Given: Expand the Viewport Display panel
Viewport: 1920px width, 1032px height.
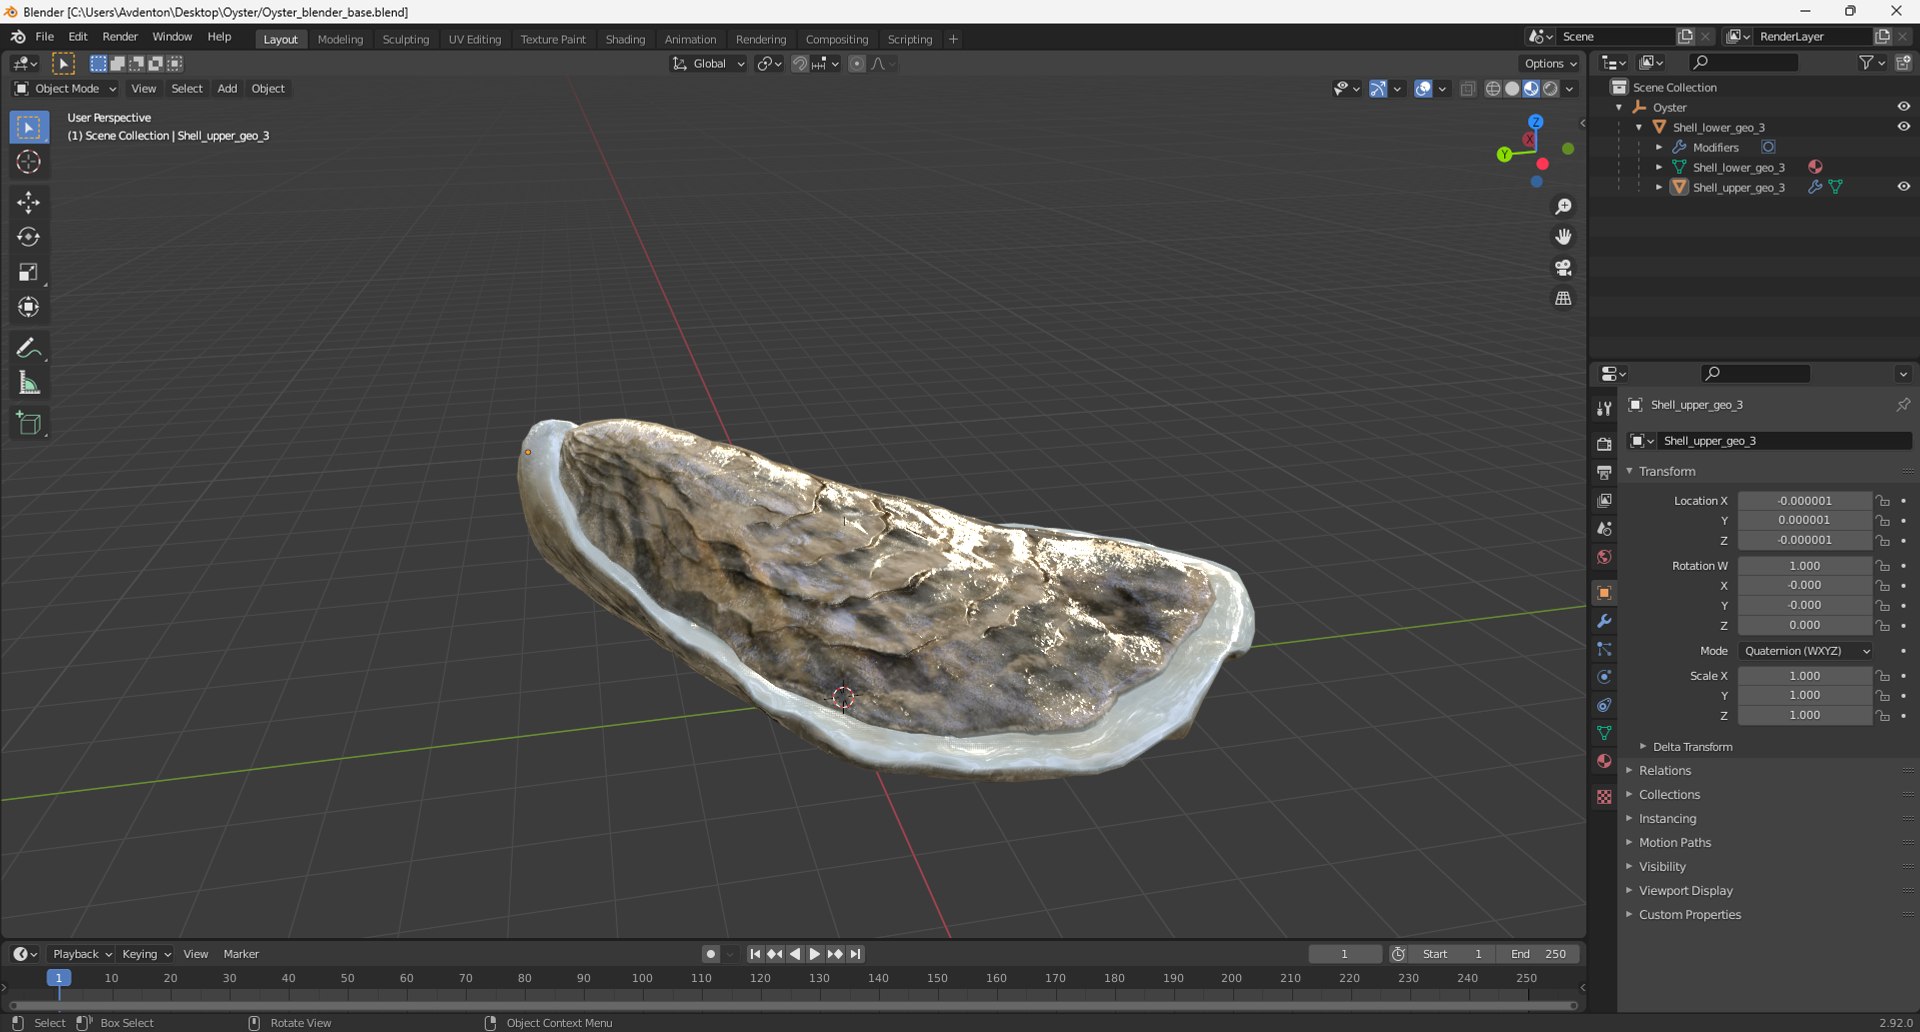Looking at the screenshot, I should point(1685,891).
